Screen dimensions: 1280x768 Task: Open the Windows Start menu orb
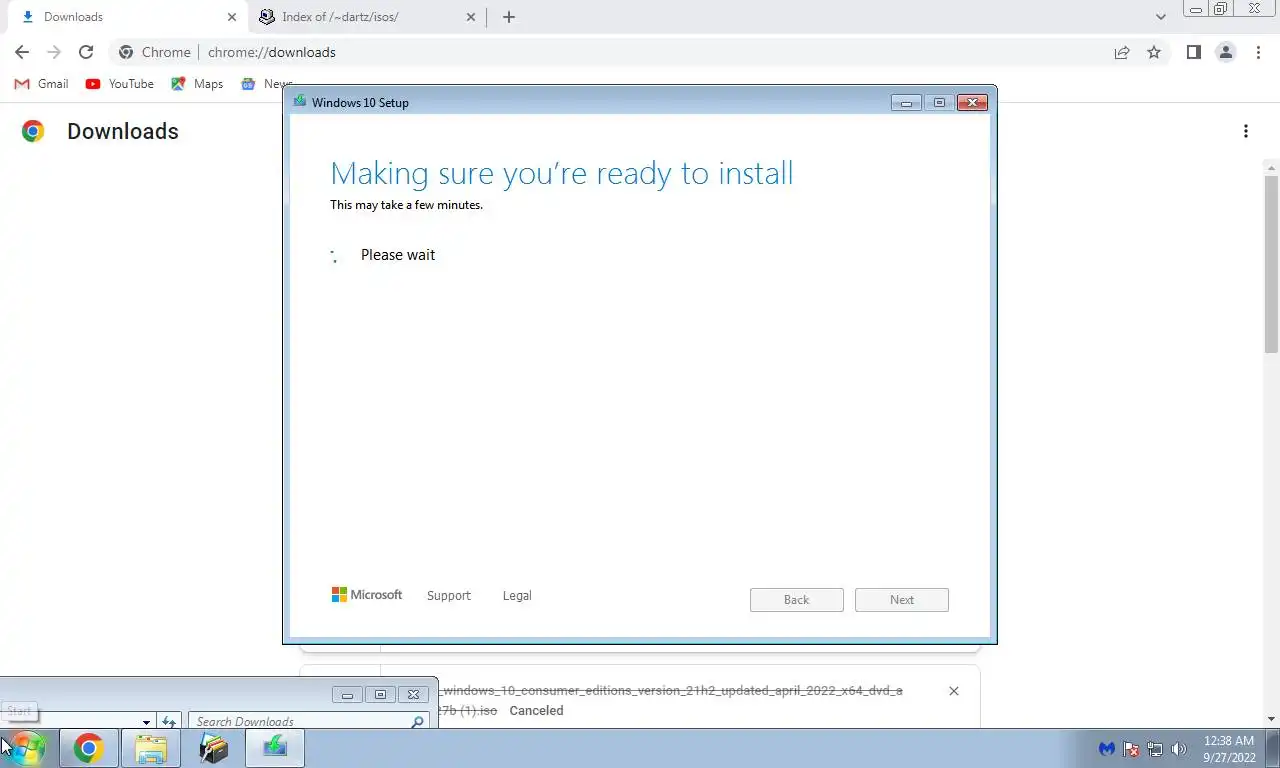coord(27,748)
